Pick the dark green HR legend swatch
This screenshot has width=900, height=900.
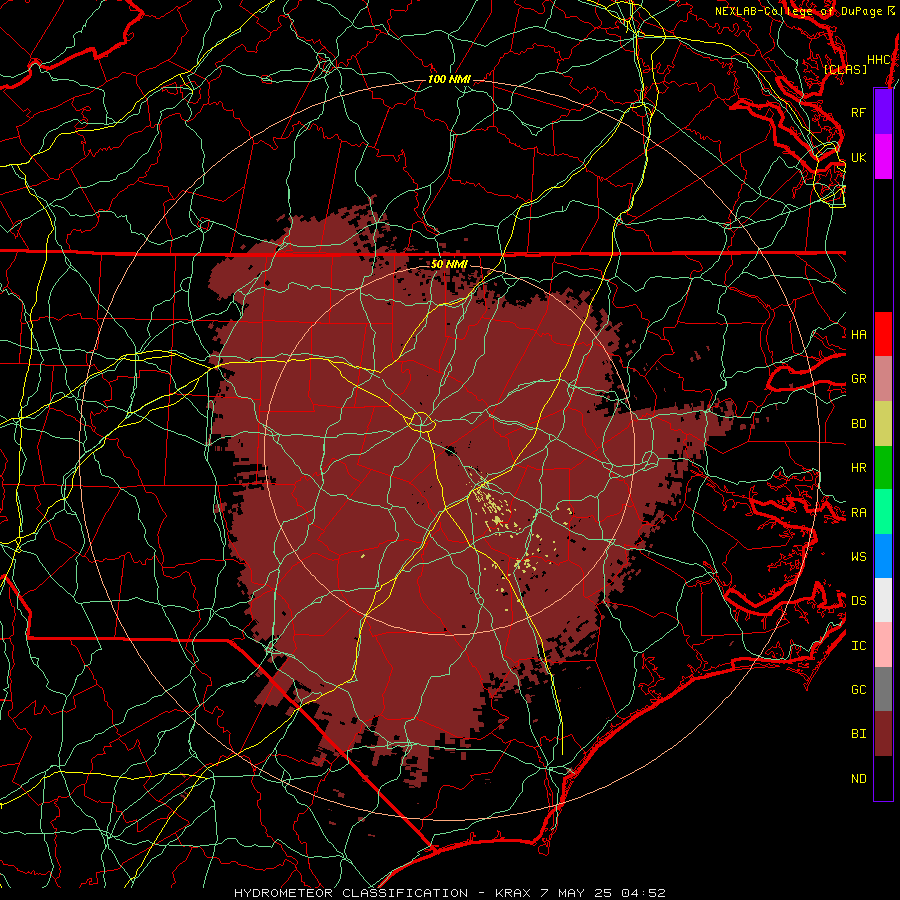[x=883, y=468]
